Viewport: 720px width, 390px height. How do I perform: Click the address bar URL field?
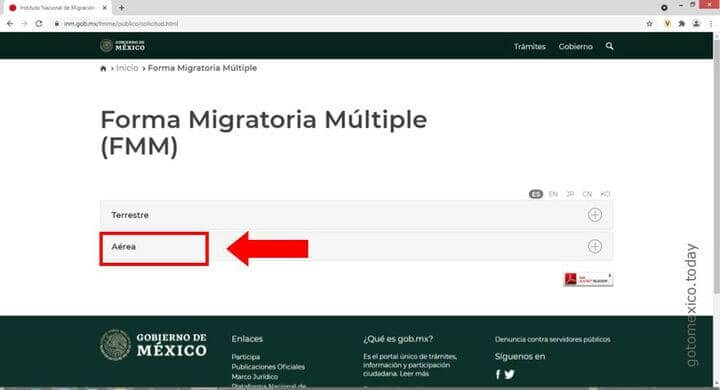tap(344, 23)
